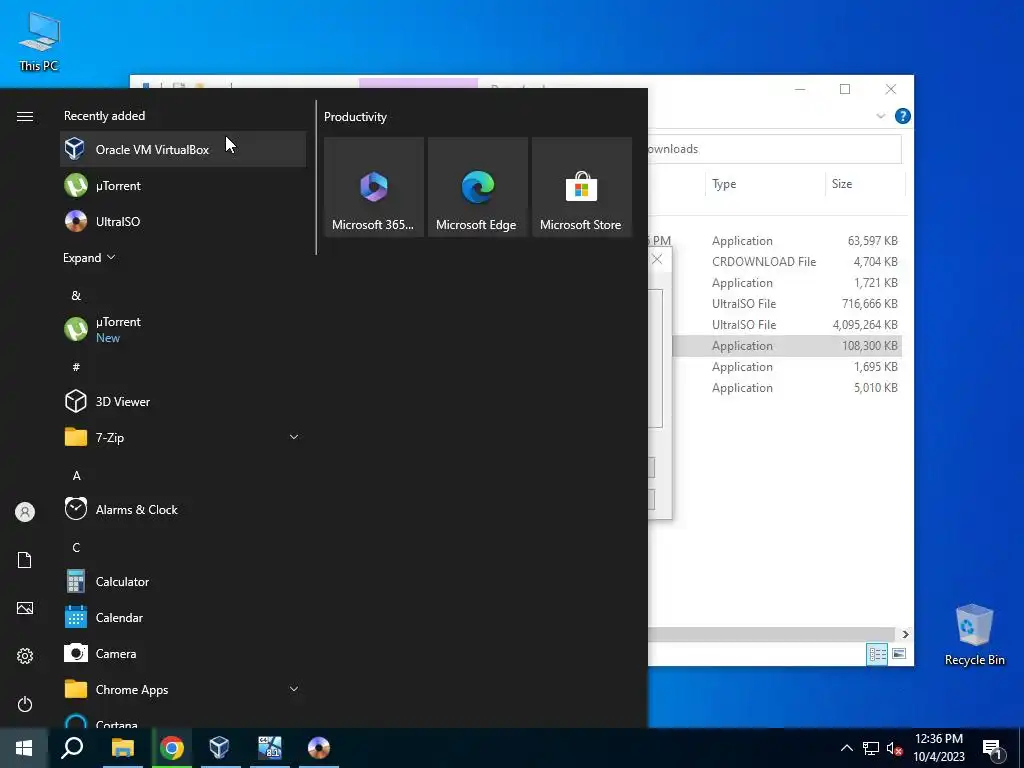Open File Explorer help icon

(x=903, y=116)
